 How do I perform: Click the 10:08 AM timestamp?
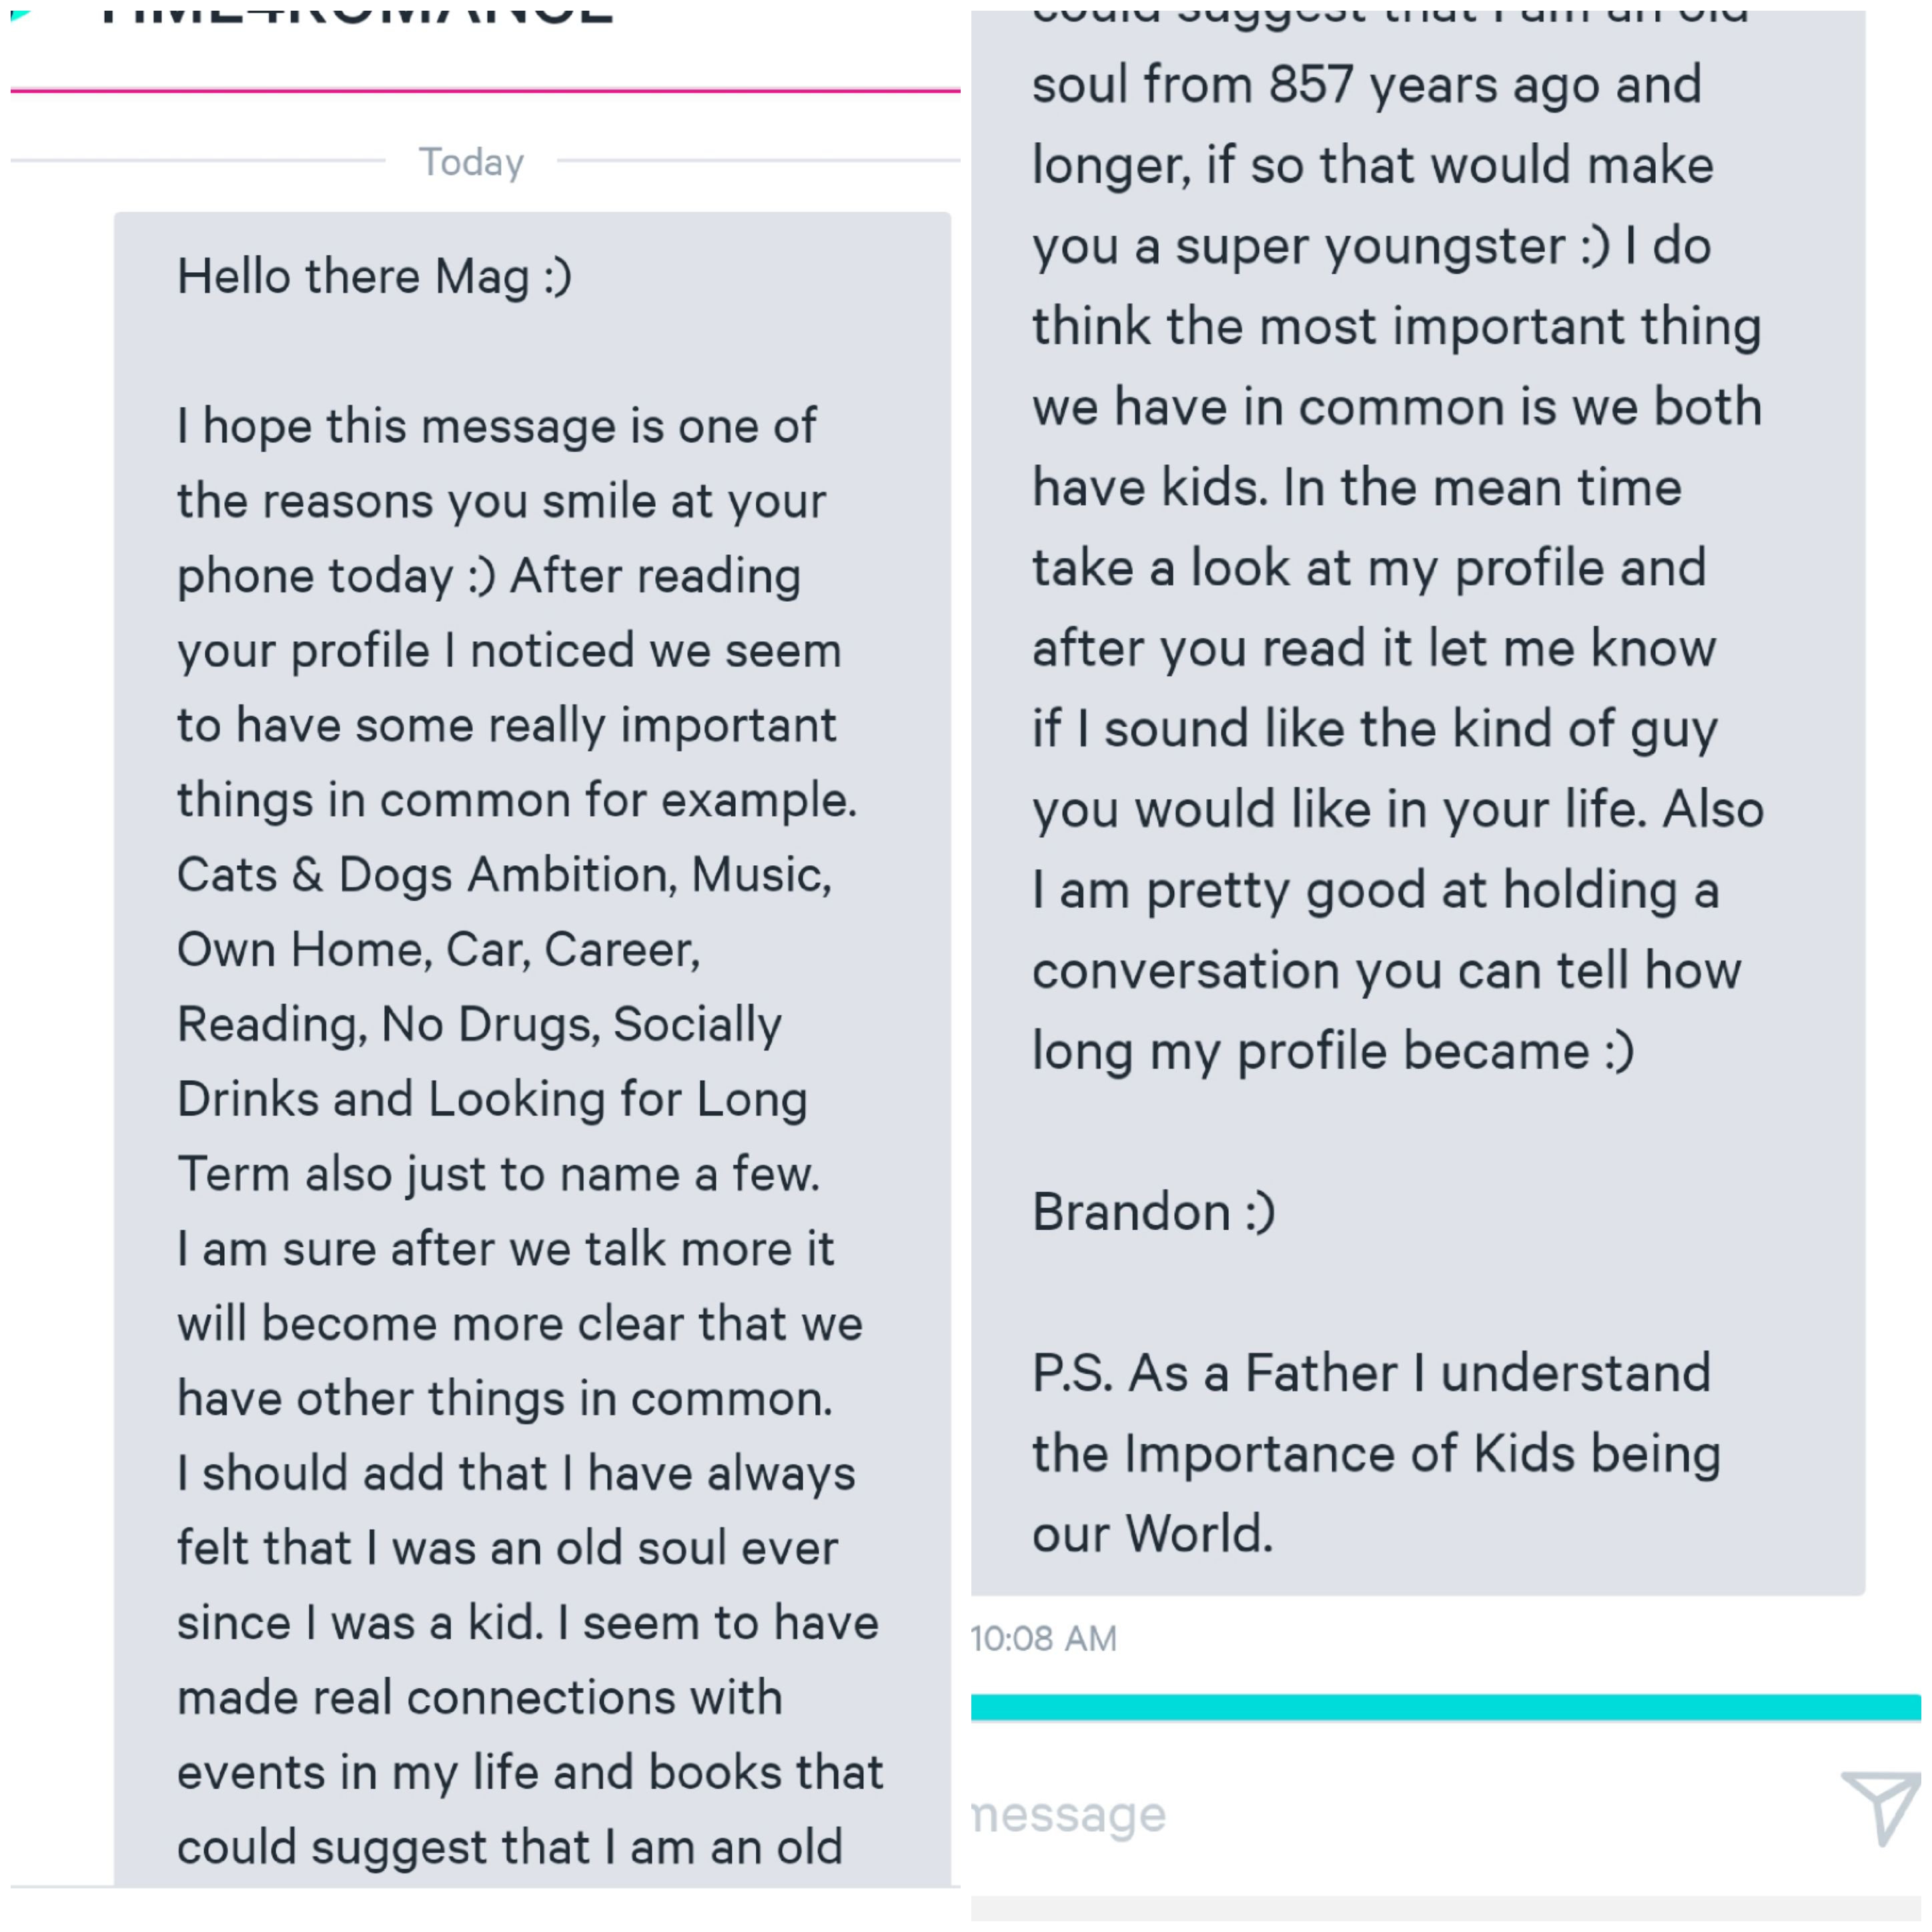(x=1043, y=1638)
